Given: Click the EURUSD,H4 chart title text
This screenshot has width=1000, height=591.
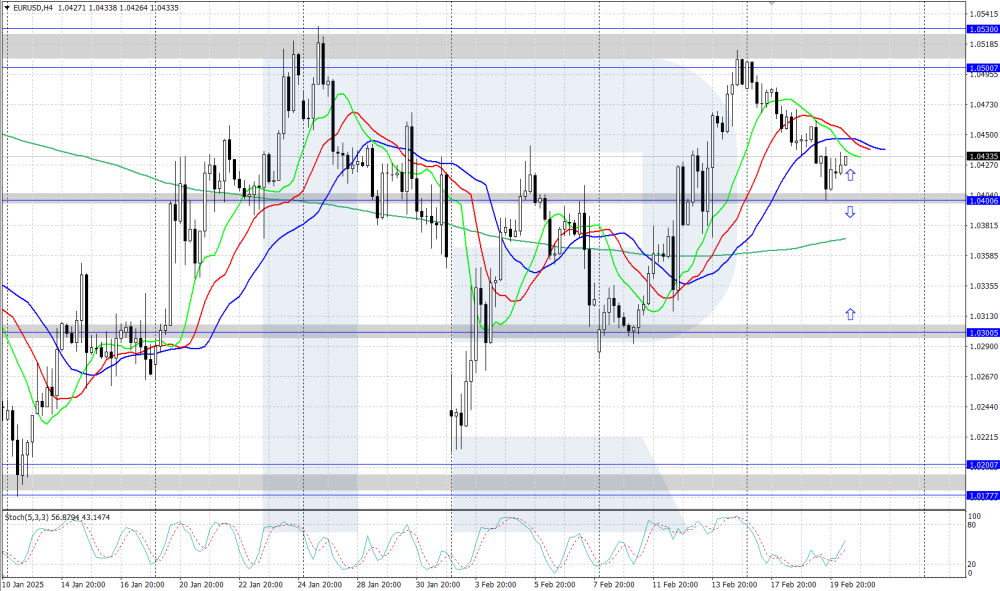Looking at the screenshot, I should pos(32,8).
